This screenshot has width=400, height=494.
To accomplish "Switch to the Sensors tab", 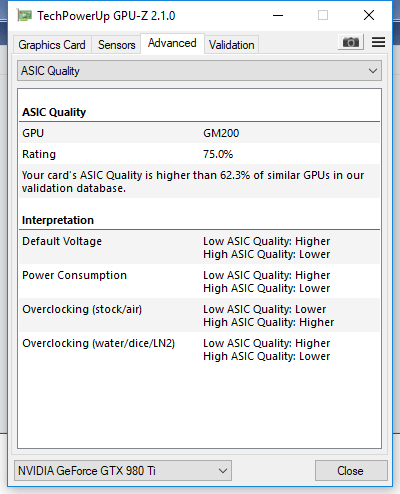I will coord(116,45).
